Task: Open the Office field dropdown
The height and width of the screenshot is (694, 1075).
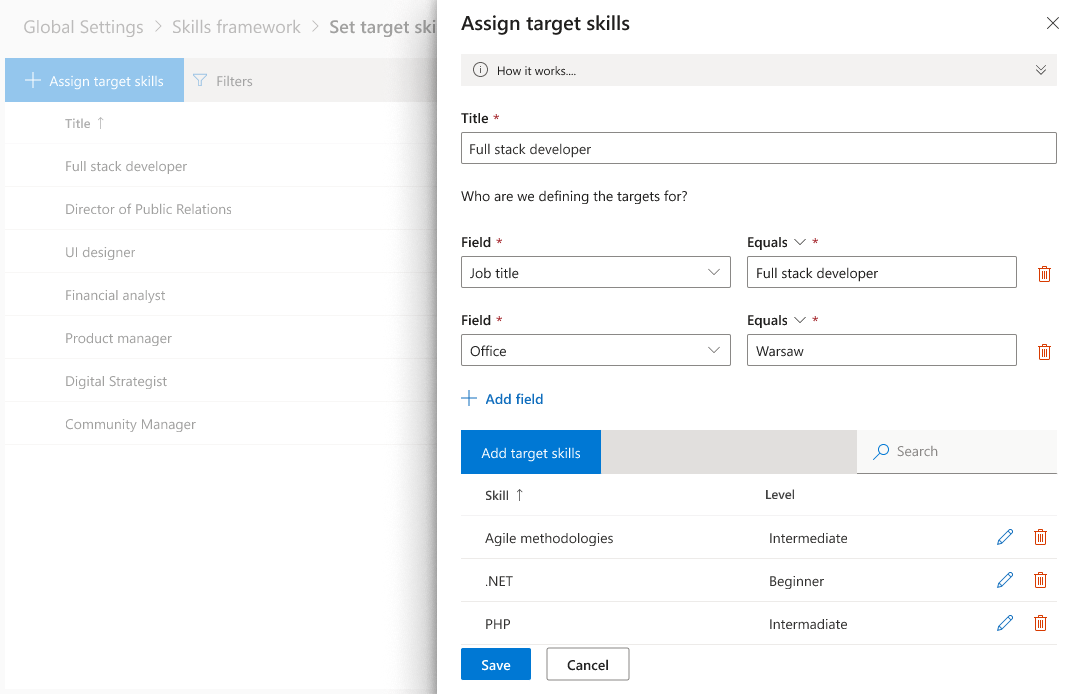Action: pos(596,351)
